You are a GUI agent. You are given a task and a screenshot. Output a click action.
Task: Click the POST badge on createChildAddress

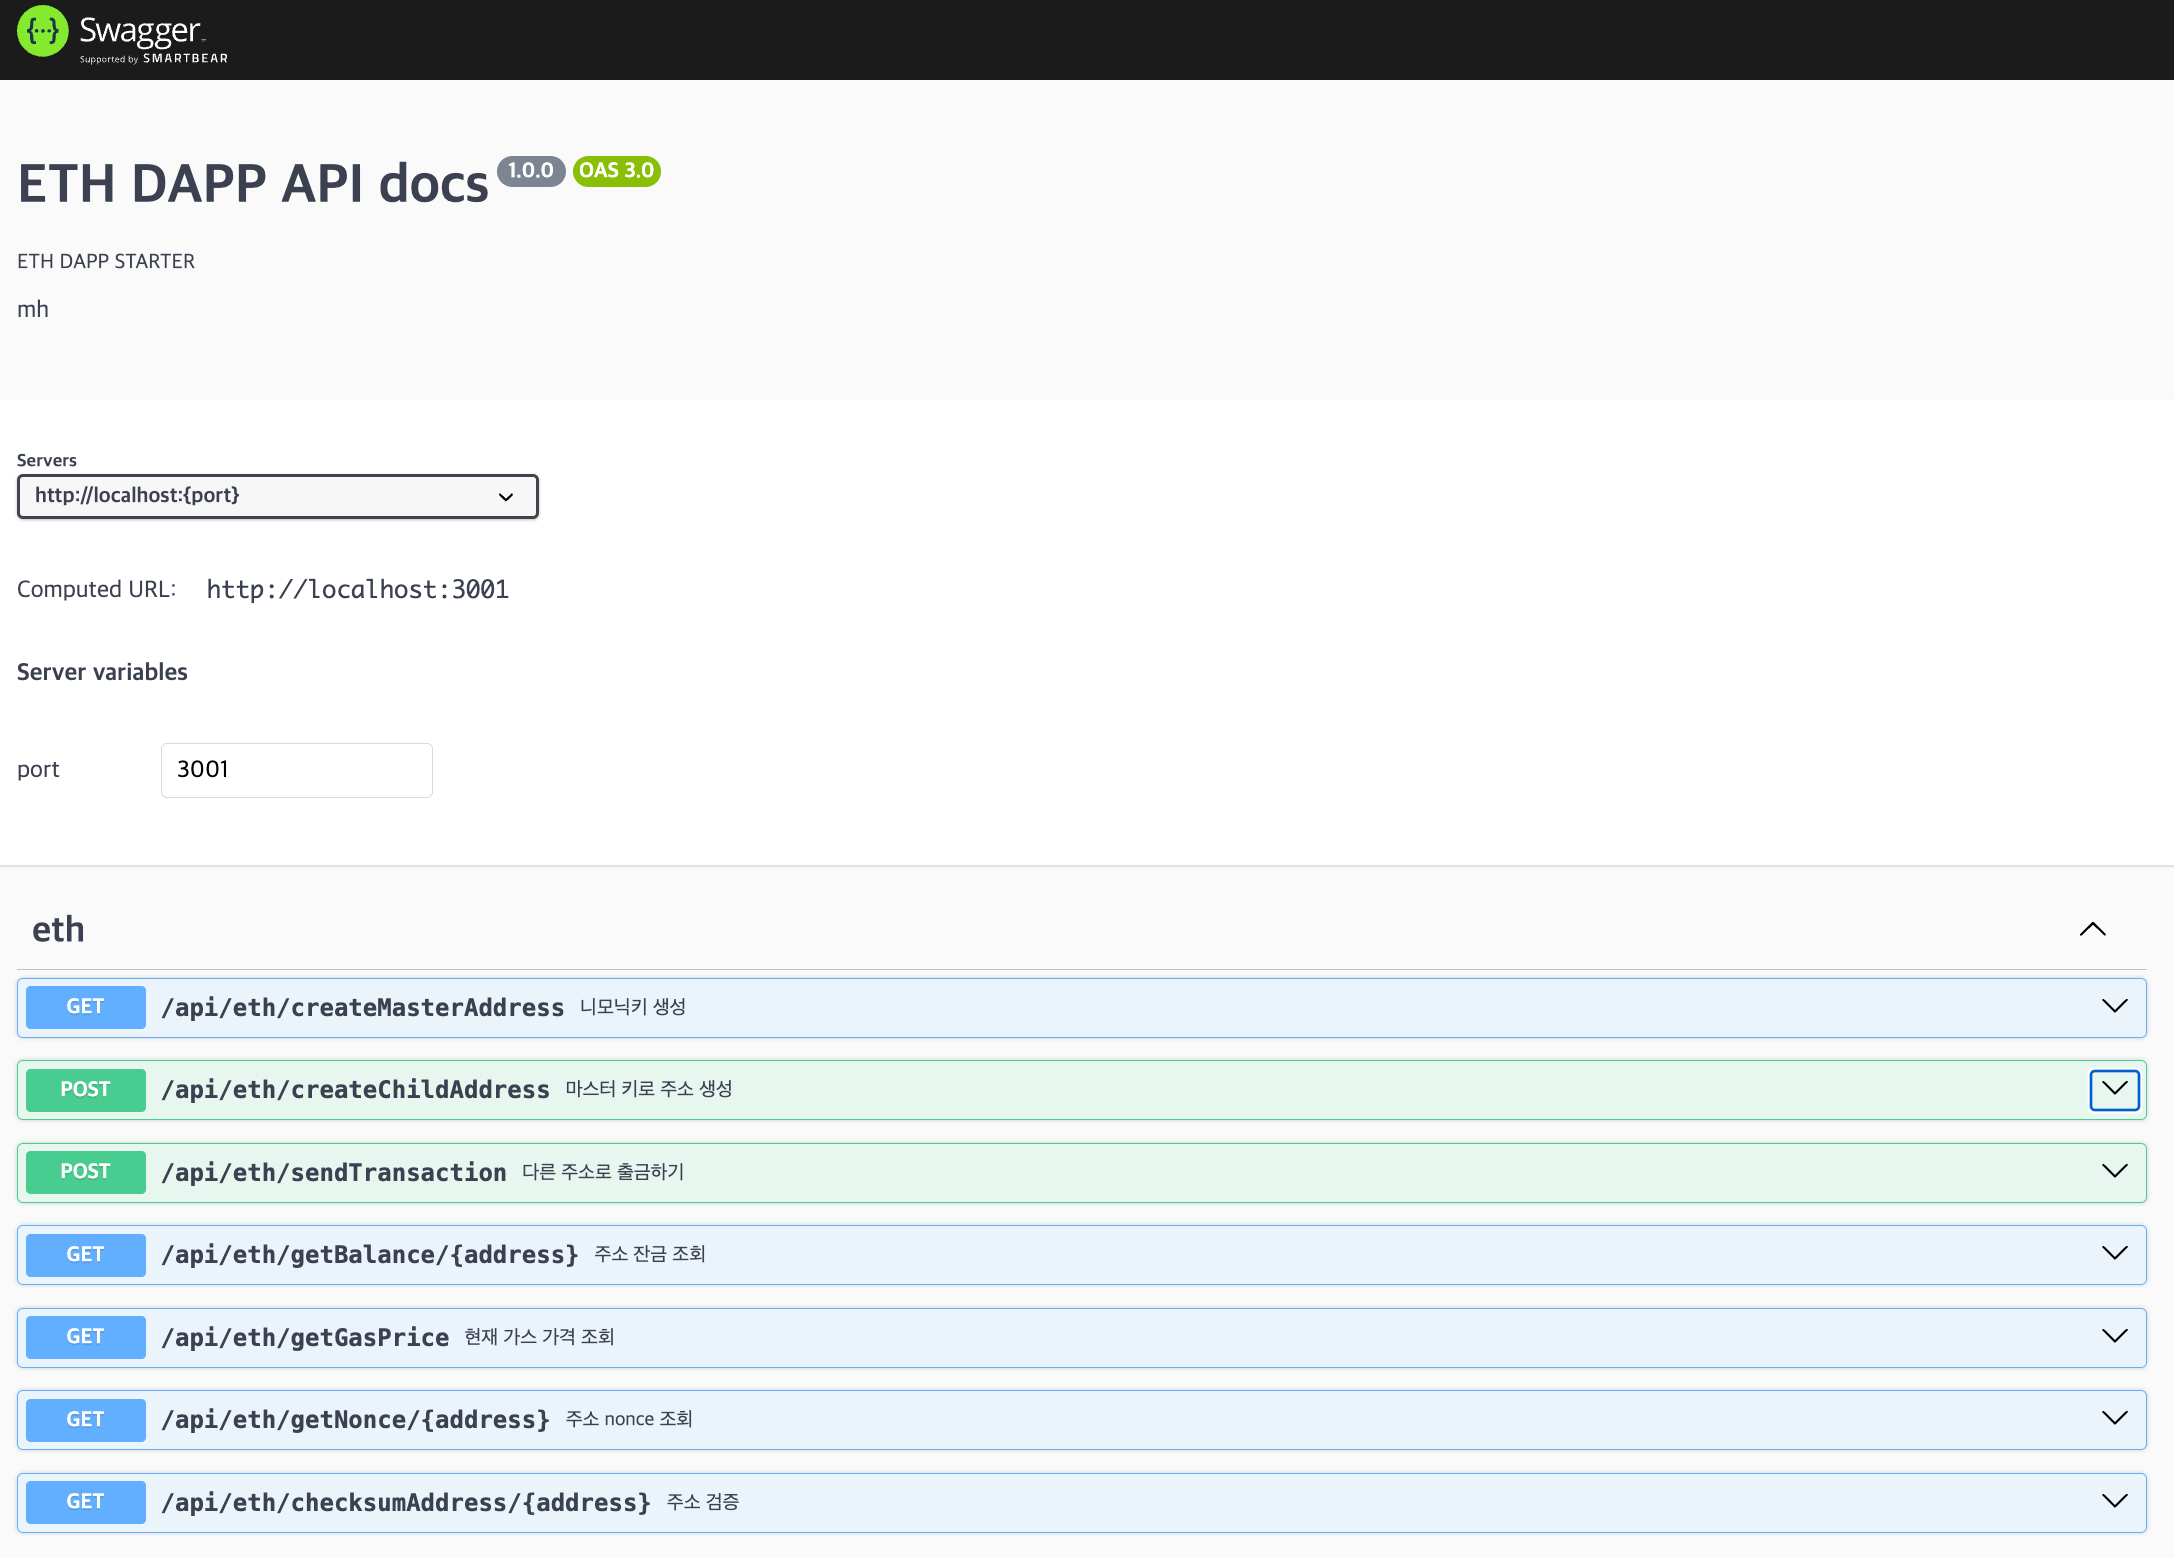[85, 1090]
